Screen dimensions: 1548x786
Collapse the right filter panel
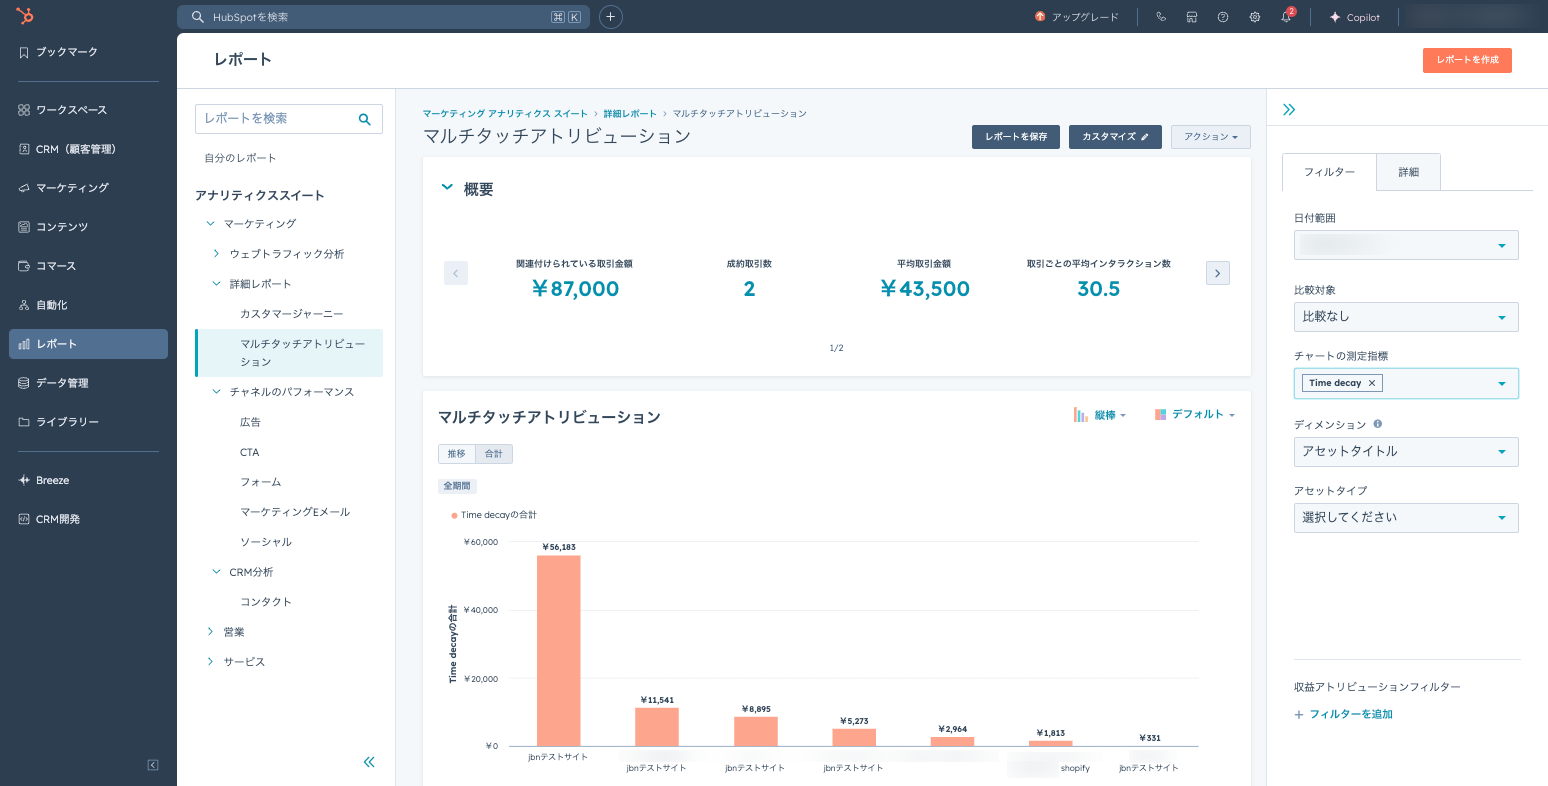pyautogui.click(x=1289, y=110)
